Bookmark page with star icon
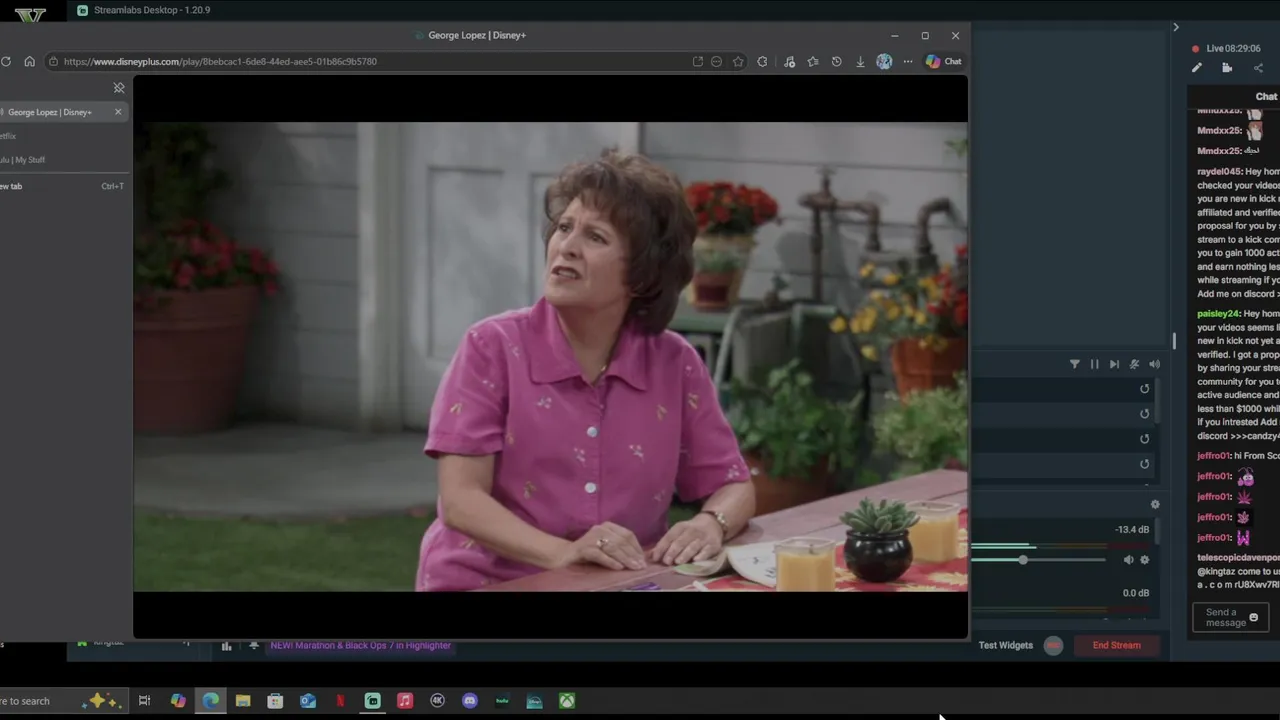 click(x=738, y=61)
